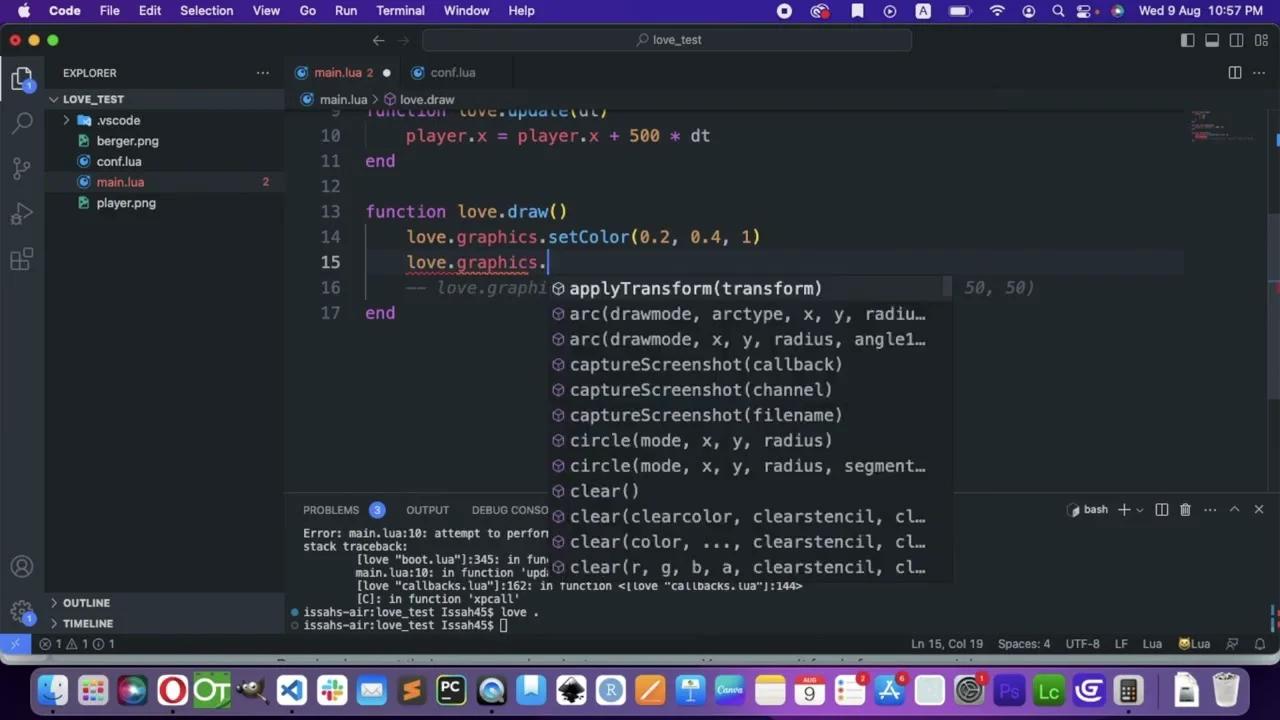Open the Search view in the activity bar
1280x720 pixels.
(22, 124)
